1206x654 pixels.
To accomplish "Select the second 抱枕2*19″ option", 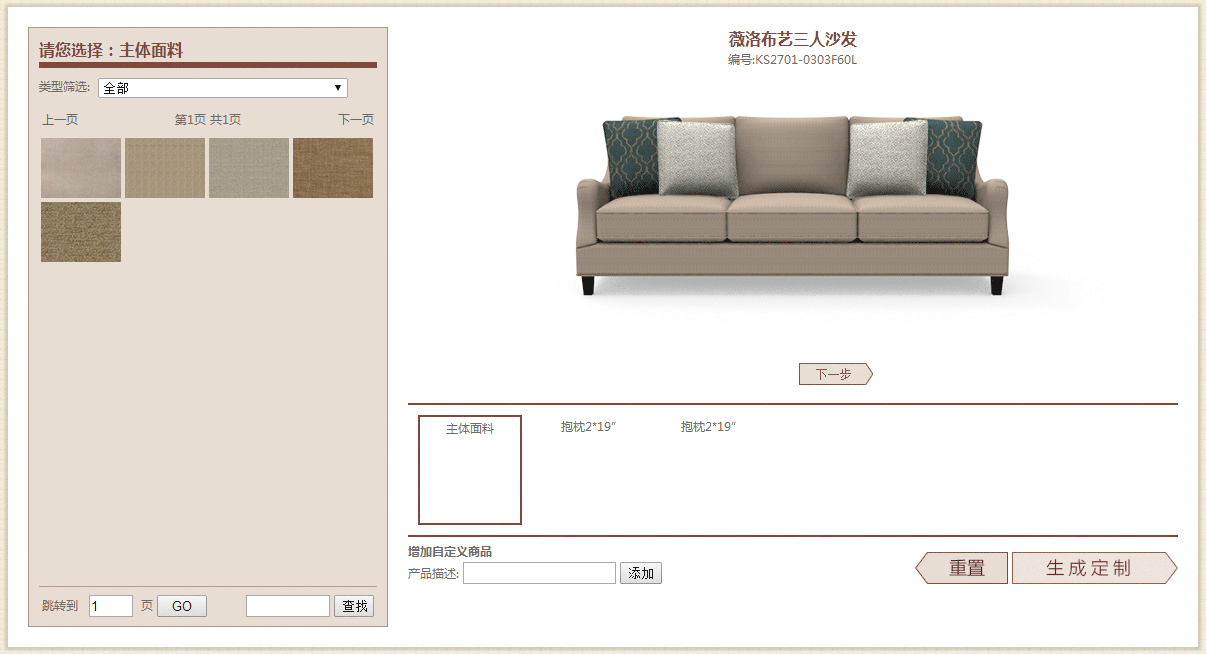I will [708, 427].
